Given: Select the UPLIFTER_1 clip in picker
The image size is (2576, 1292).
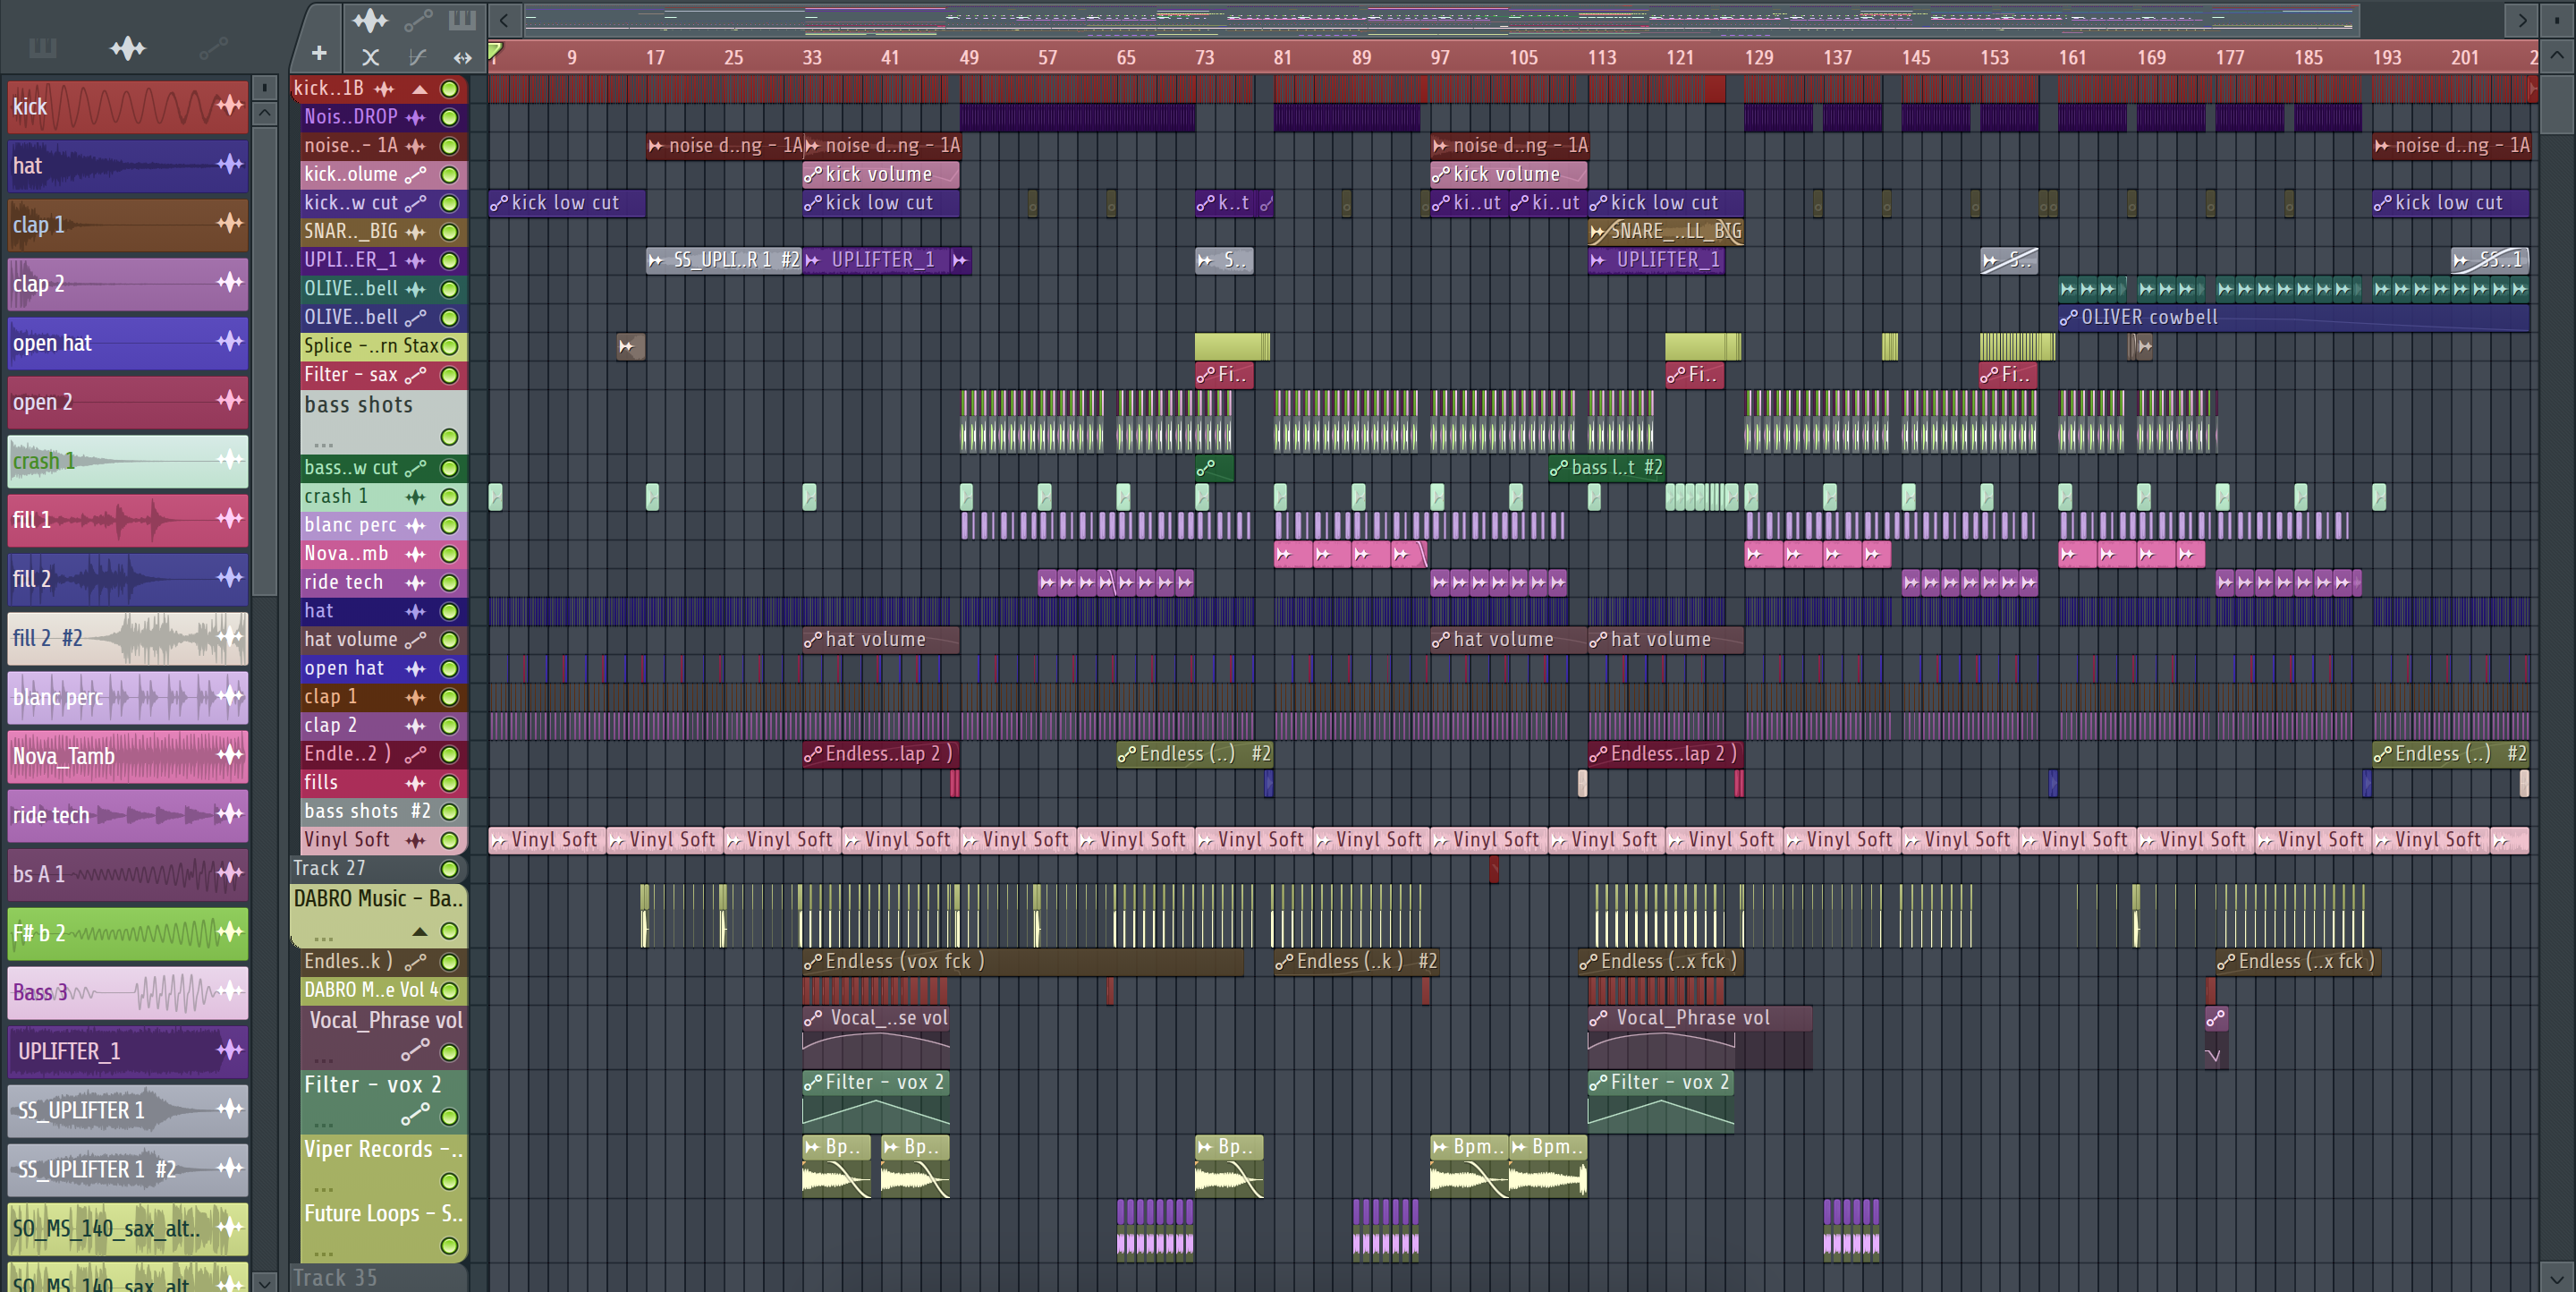Looking at the screenshot, I should (x=128, y=1051).
